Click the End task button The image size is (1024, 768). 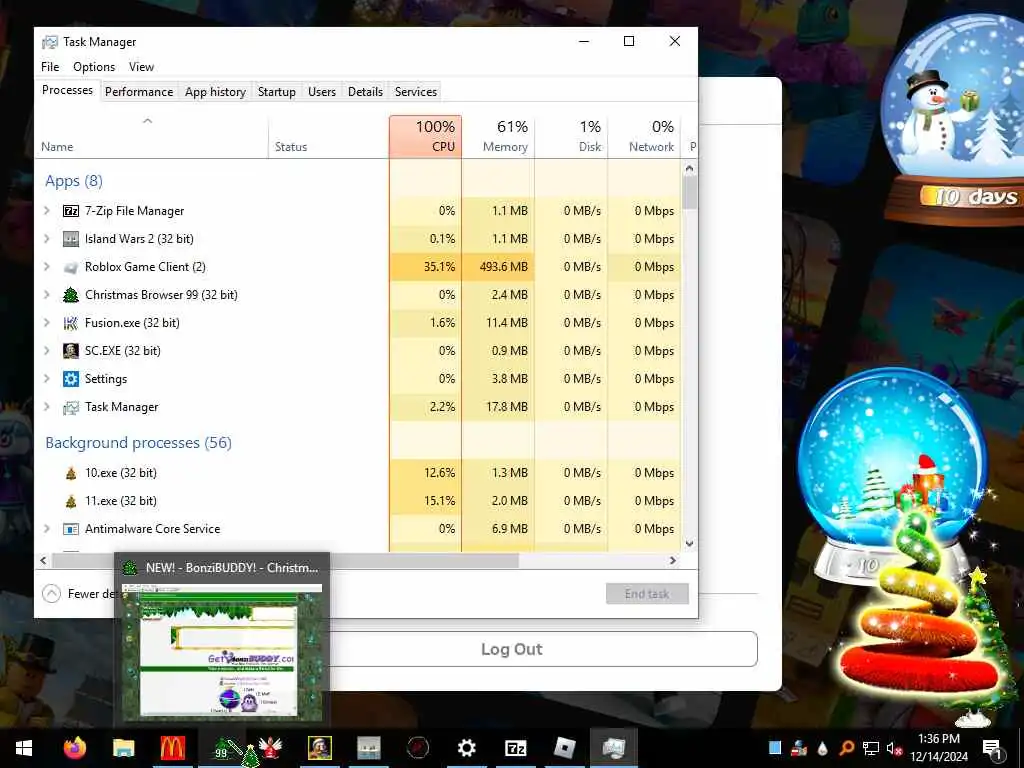pos(647,594)
